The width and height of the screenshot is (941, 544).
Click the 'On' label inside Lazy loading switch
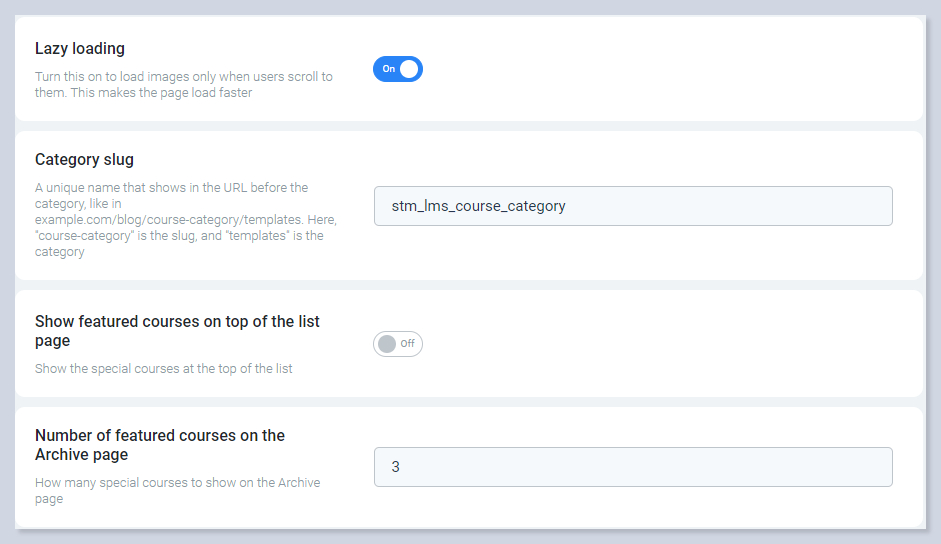388,69
